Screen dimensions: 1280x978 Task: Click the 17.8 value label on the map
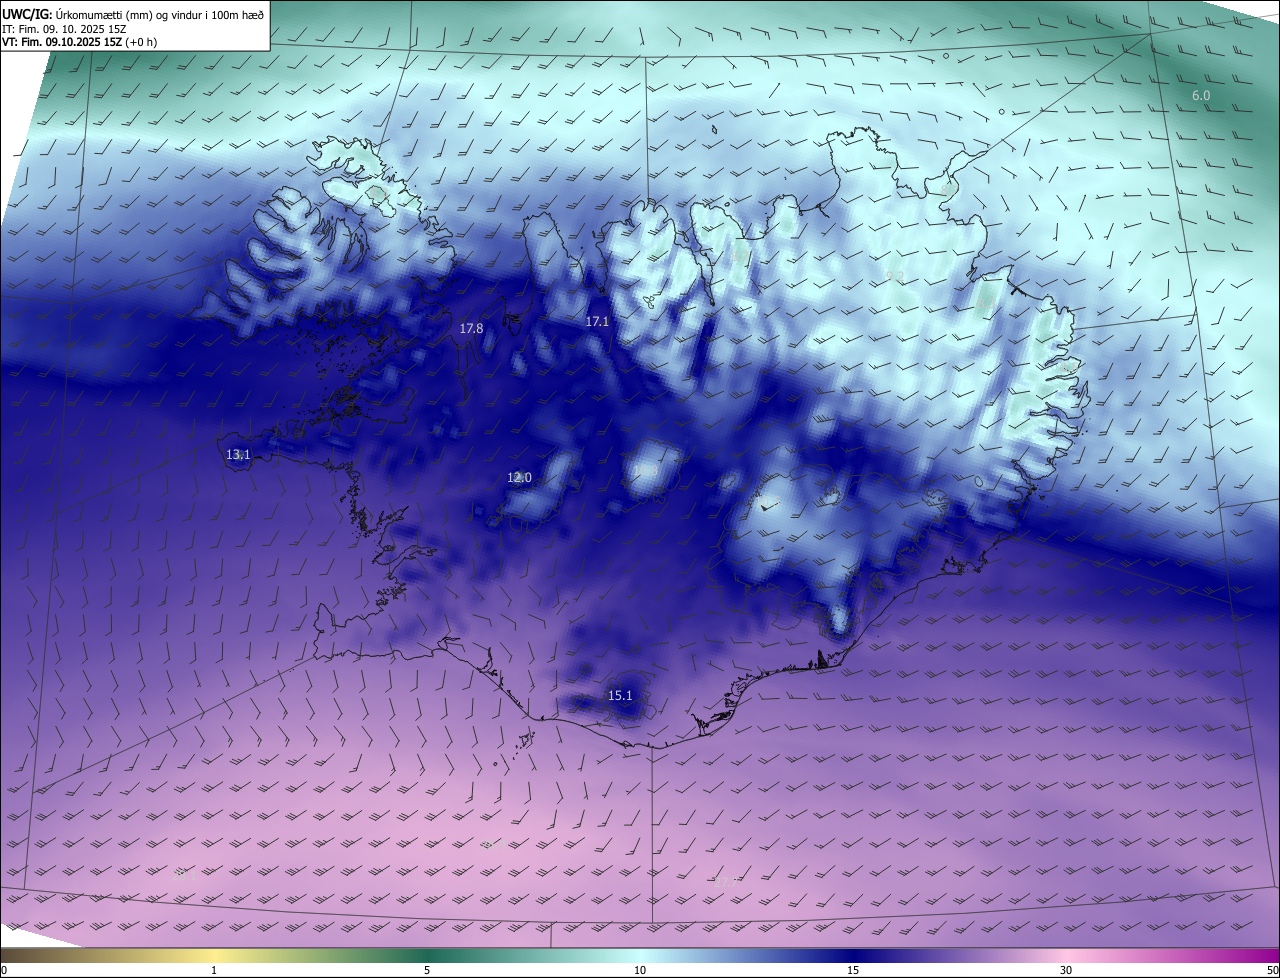tap(472, 328)
